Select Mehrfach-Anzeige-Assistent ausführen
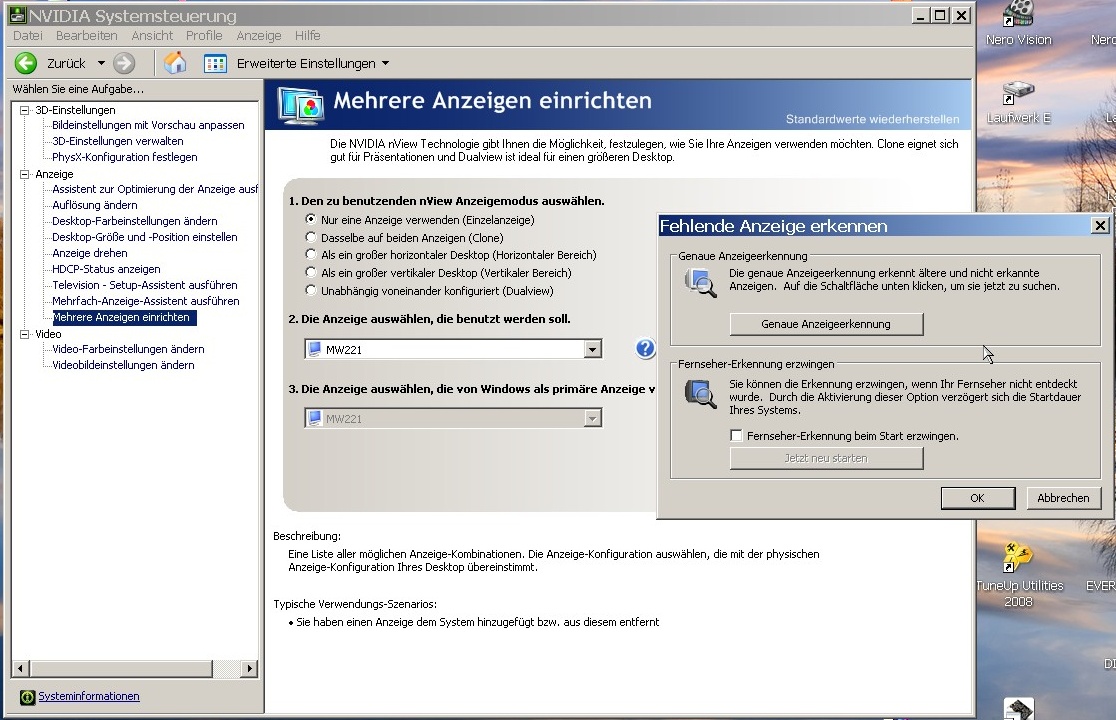The height and width of the screenshot is (720, 1116). pos(146,301)
